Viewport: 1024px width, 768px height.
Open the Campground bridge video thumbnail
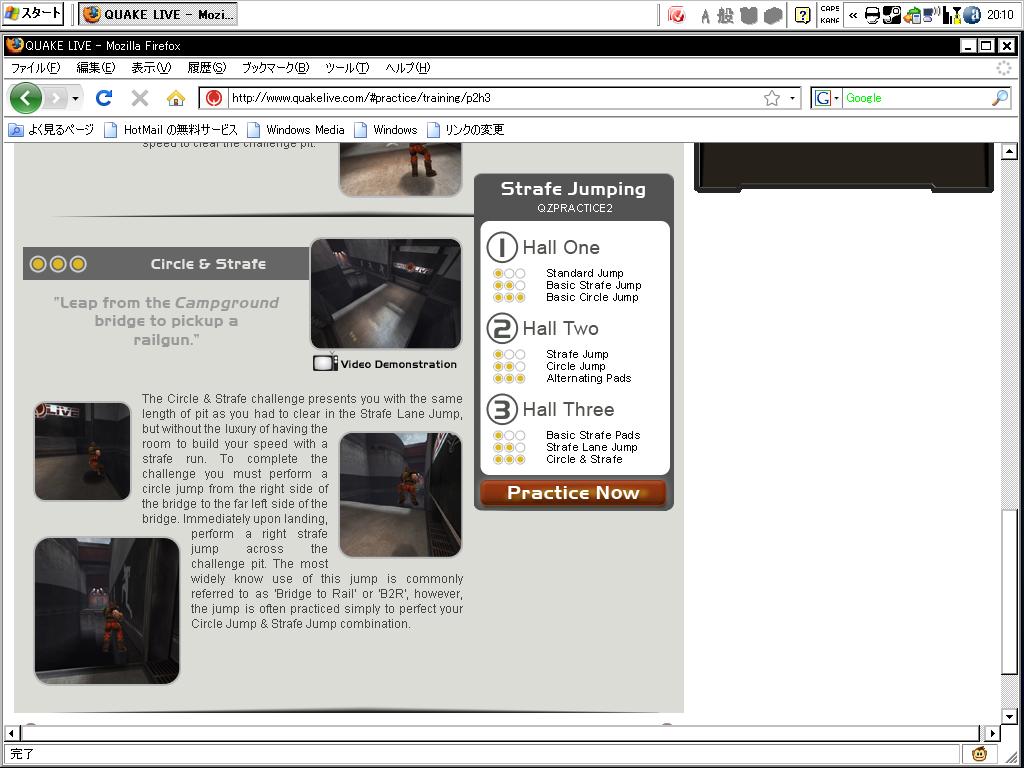click(385, 293)
